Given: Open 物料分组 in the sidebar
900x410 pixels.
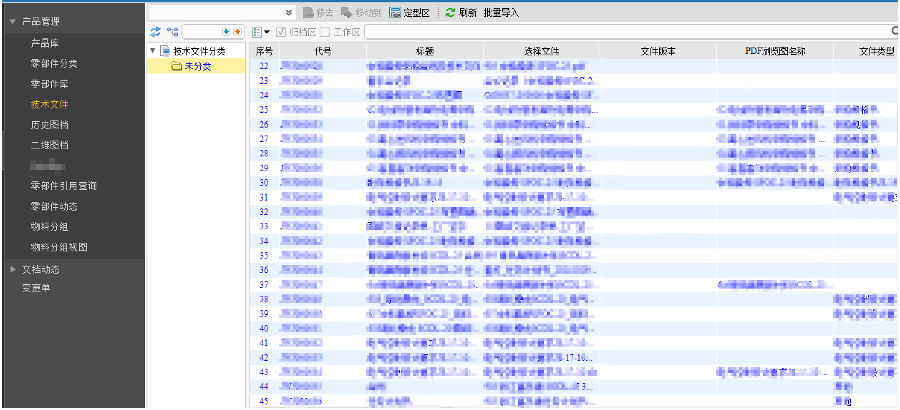Looking at the screenshot, I should pos(49,227).
